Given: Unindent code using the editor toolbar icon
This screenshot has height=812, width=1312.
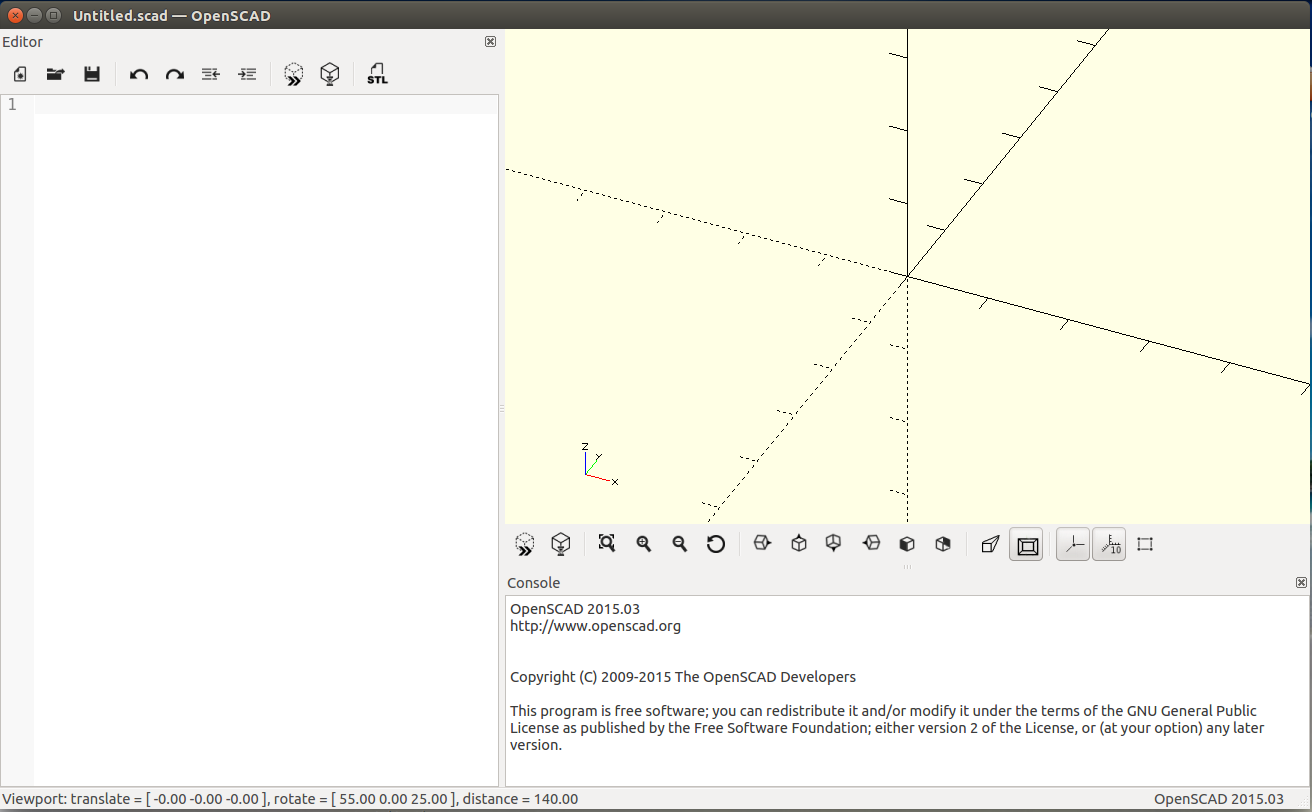Looking at the screenshot, I should pyautogui.click(x=210, y=74).
